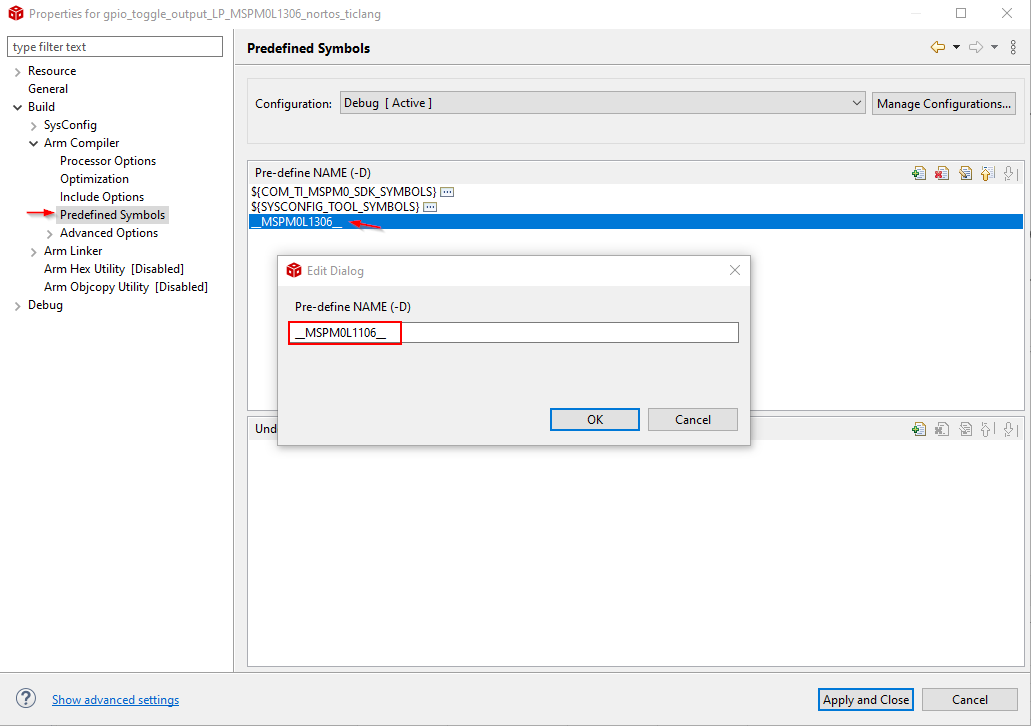Close the Edit Dialog with its X
The image size is (1031, 726).
pos(735,270)
